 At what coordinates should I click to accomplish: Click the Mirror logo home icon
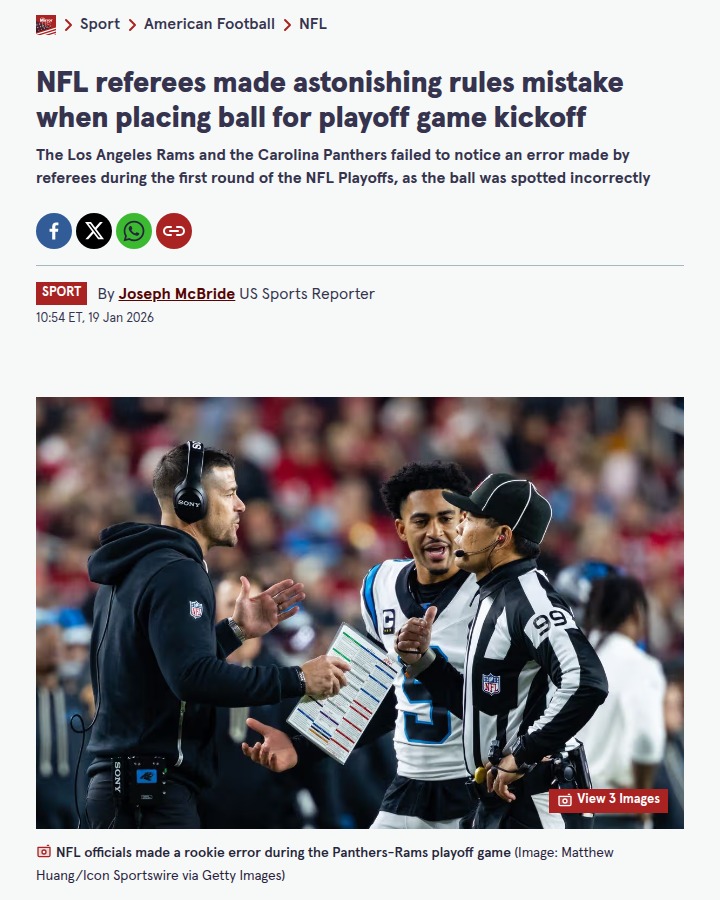coord(46,25)
